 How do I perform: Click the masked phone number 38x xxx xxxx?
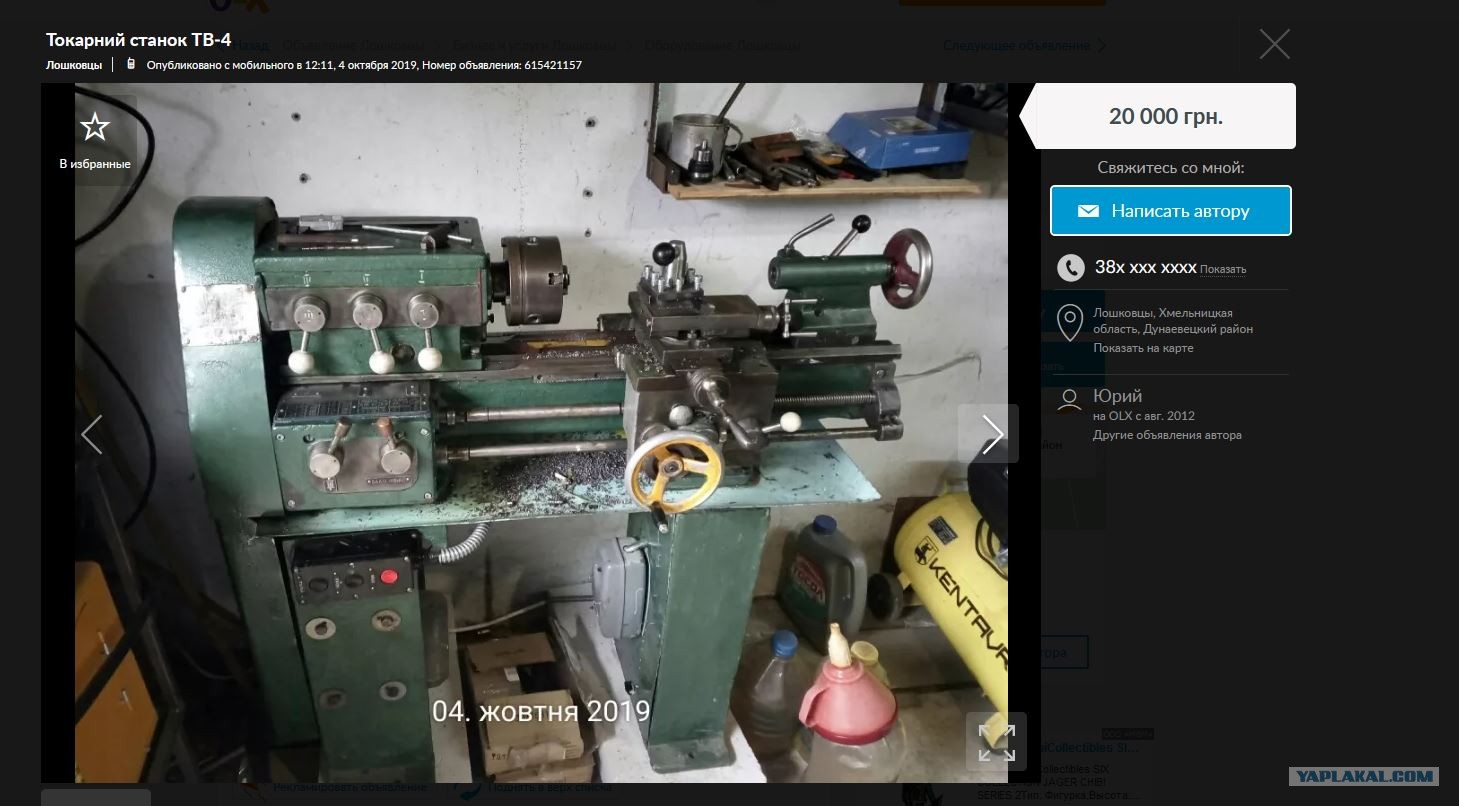tap(1145, 267)
